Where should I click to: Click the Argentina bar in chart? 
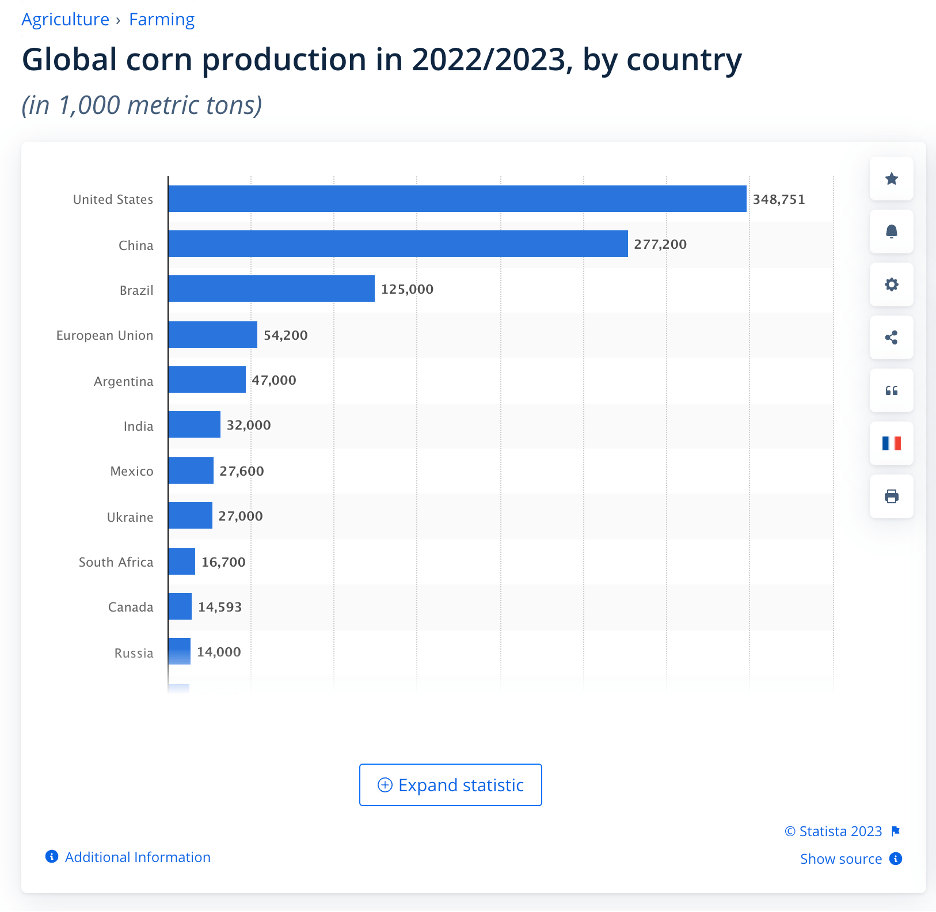(x=207, y=380)
